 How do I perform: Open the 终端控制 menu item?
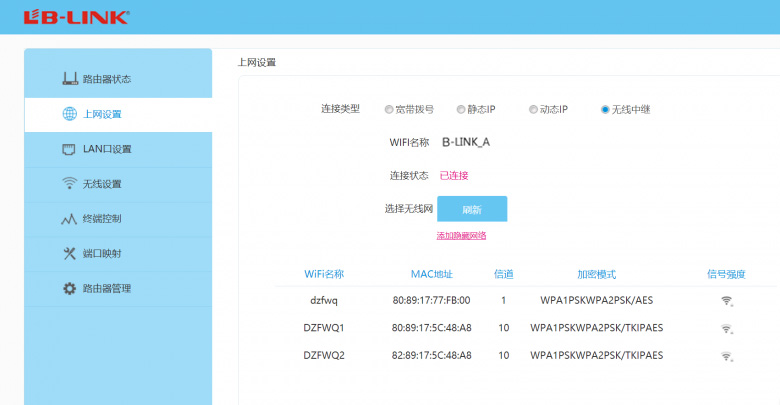click(118, 219)
